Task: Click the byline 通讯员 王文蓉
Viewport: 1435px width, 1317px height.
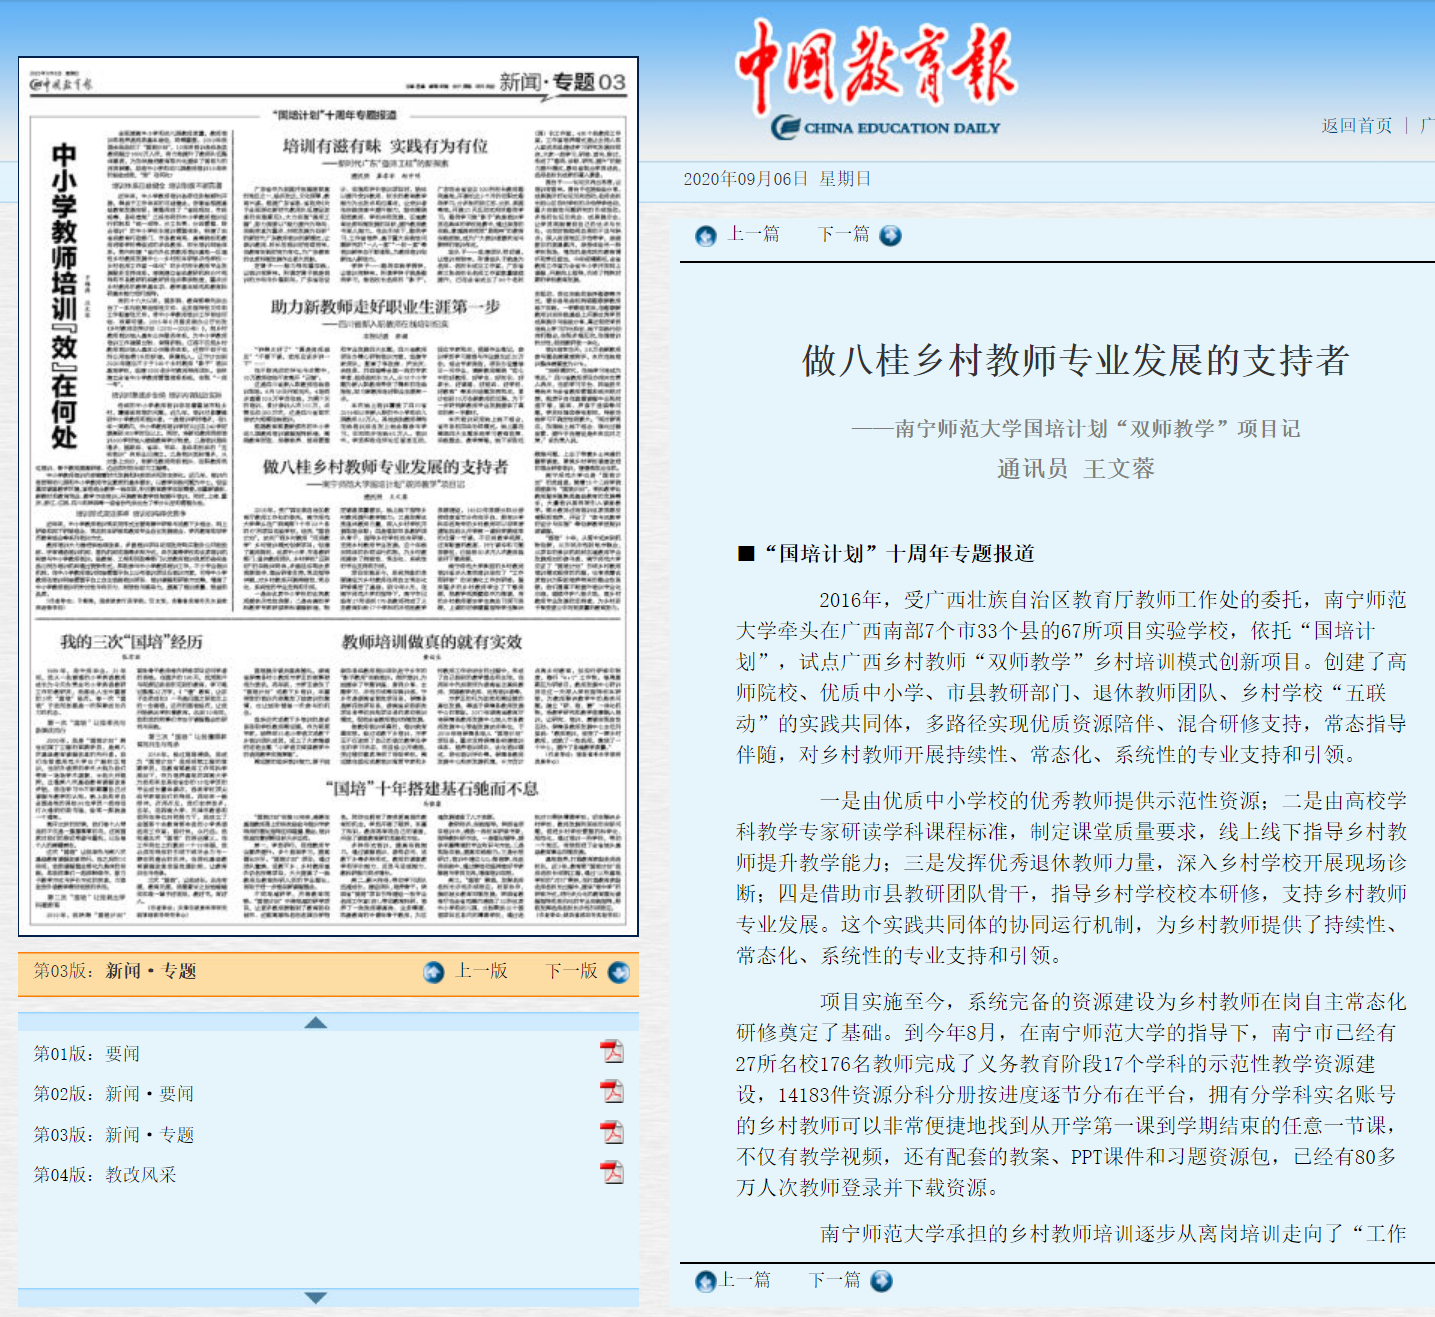Action: (1076, 469)
